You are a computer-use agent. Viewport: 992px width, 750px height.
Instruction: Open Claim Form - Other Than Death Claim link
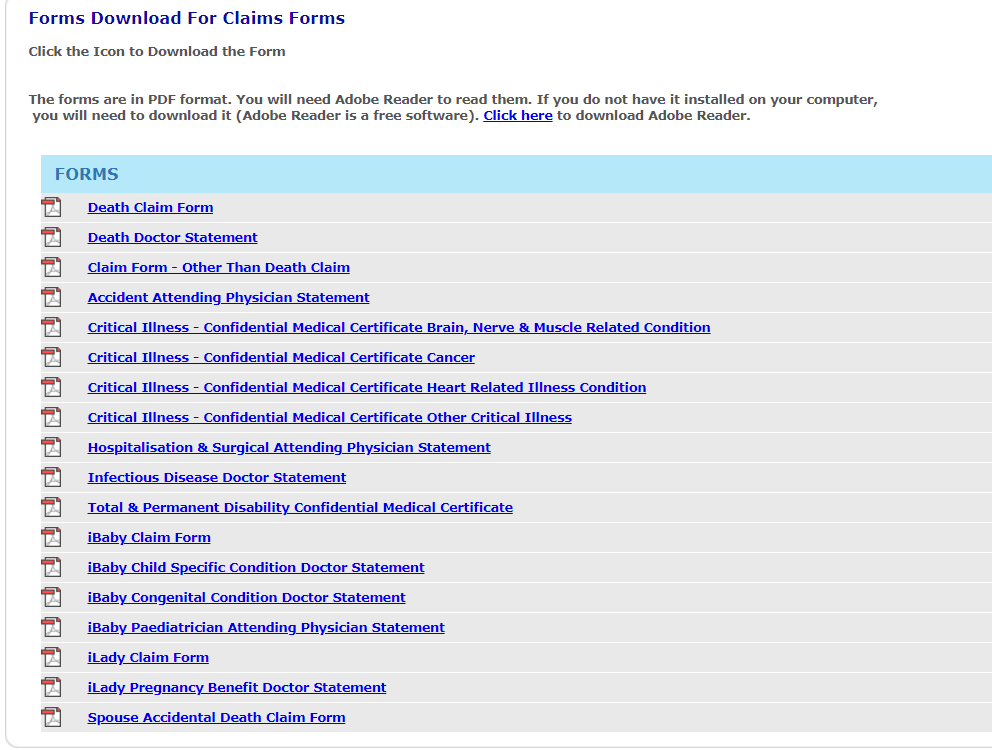[x=219, y=268]
